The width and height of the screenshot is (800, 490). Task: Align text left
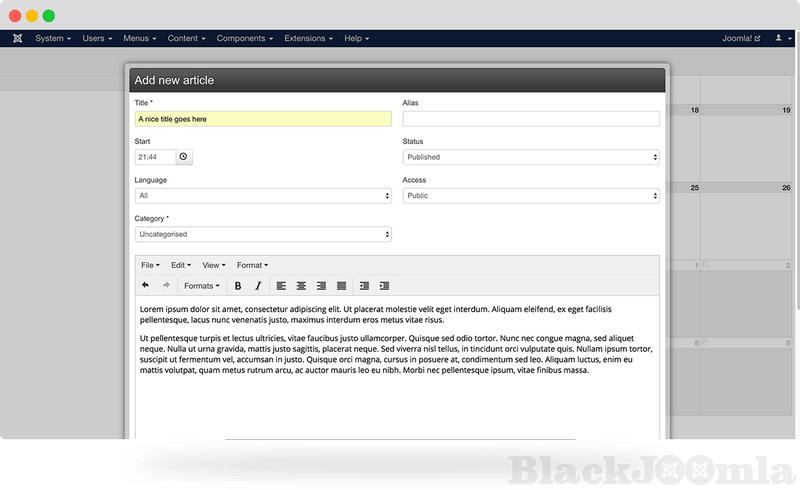click(281, 286)
